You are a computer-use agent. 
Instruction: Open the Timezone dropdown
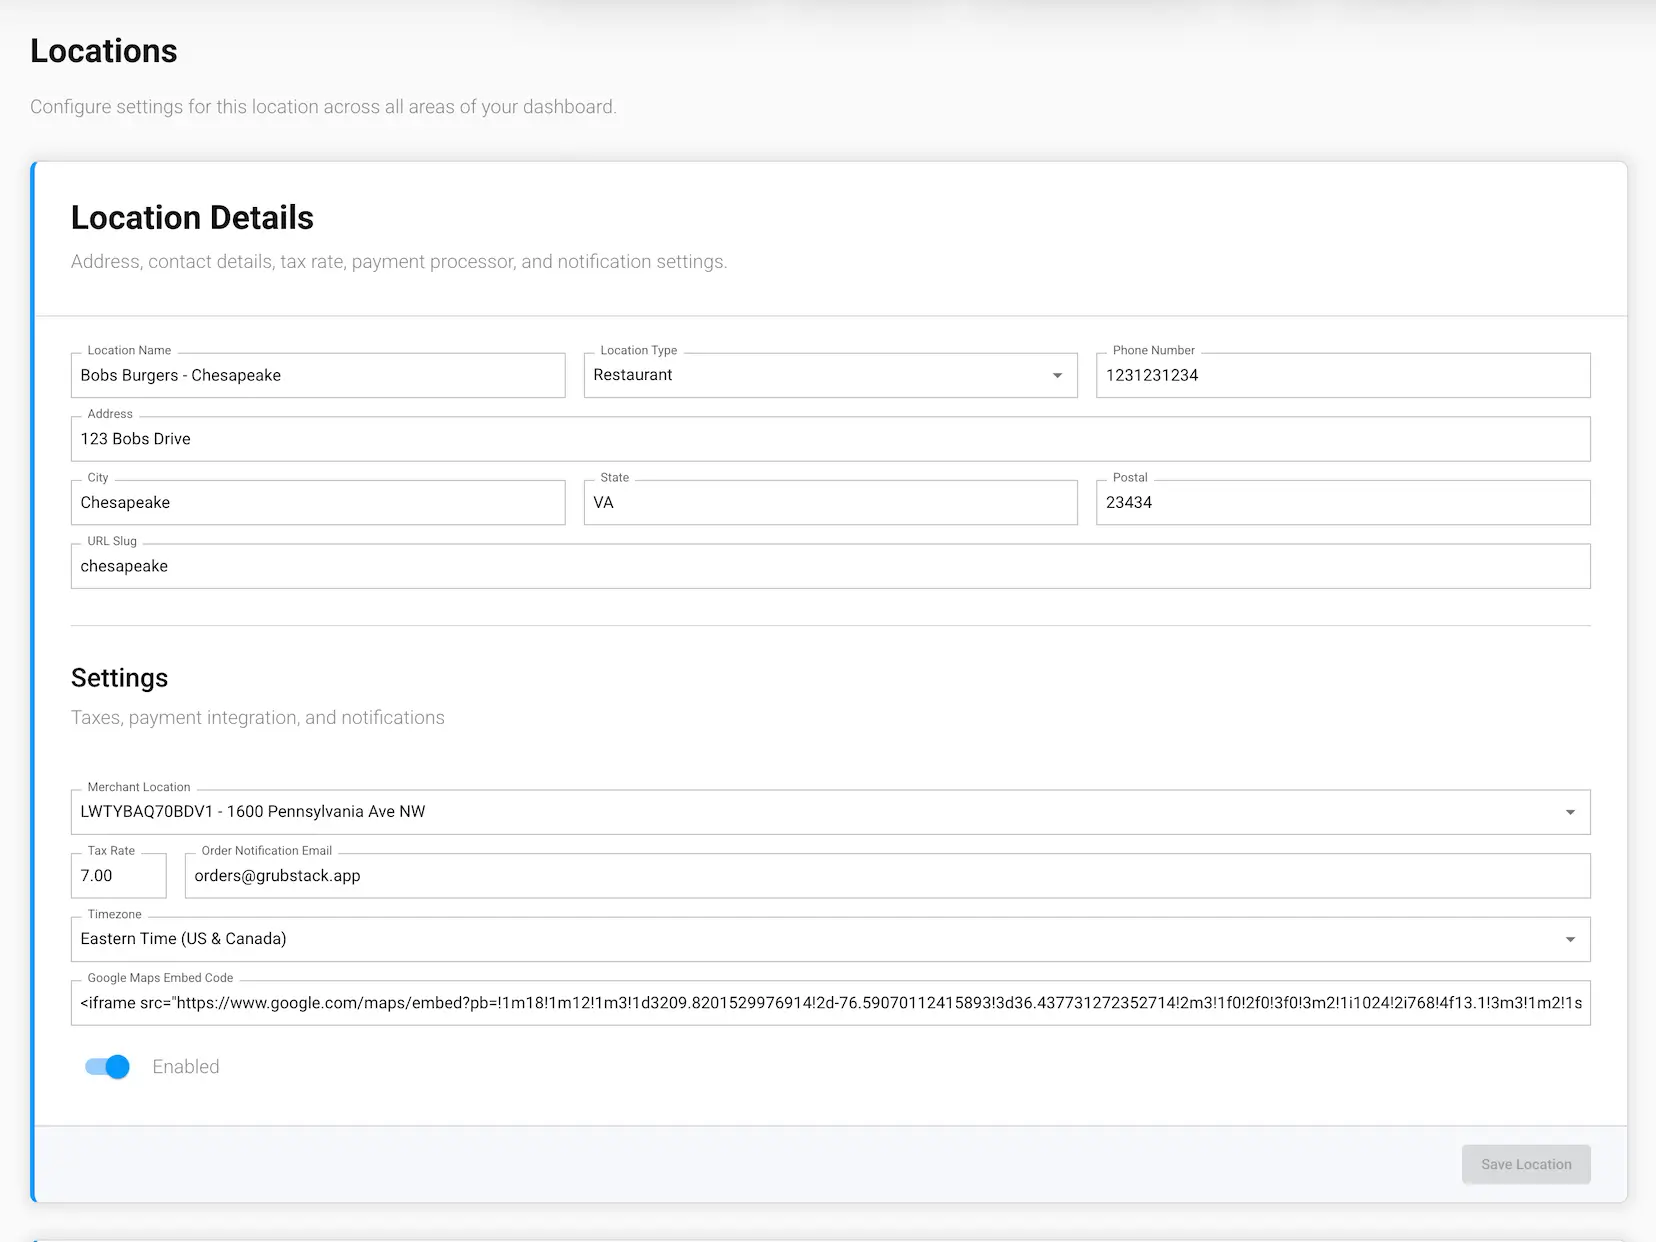click(830, 939)
